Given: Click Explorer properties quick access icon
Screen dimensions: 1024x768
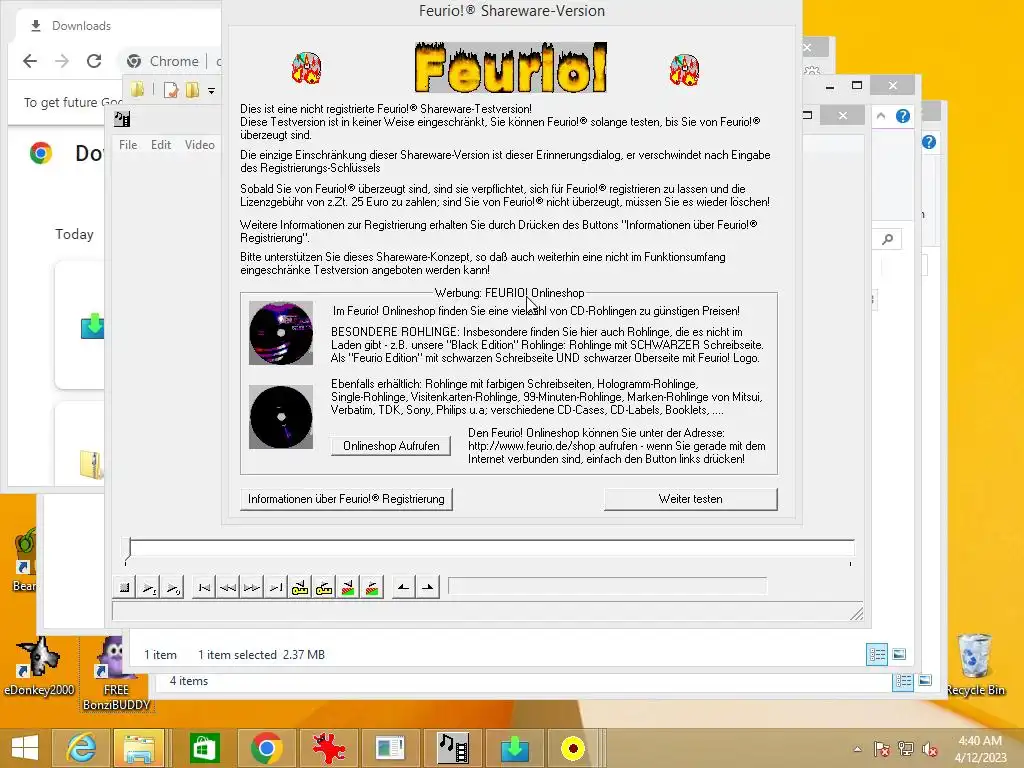Looking at the screenshot, I should click(x=171, y=90).
